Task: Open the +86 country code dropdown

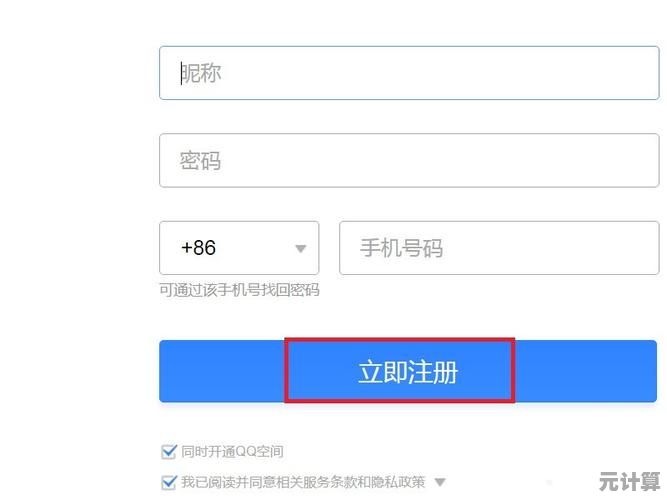Action: click(239, 248)
